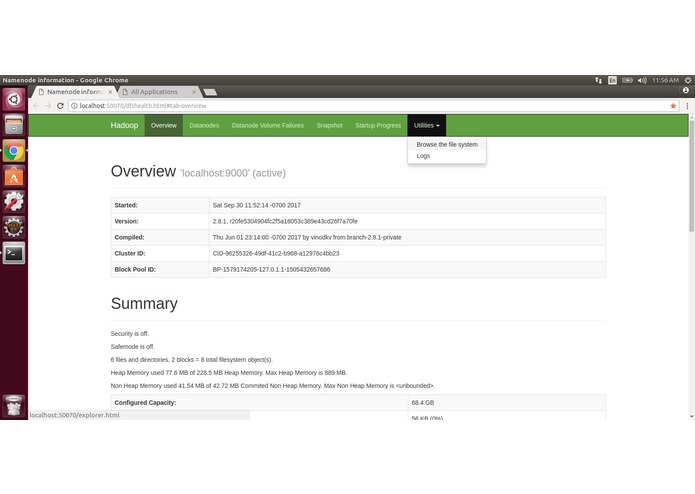Open System Settings wrench-and-gear icon
This screenshot has height=494, width=695.
[14, 202]
